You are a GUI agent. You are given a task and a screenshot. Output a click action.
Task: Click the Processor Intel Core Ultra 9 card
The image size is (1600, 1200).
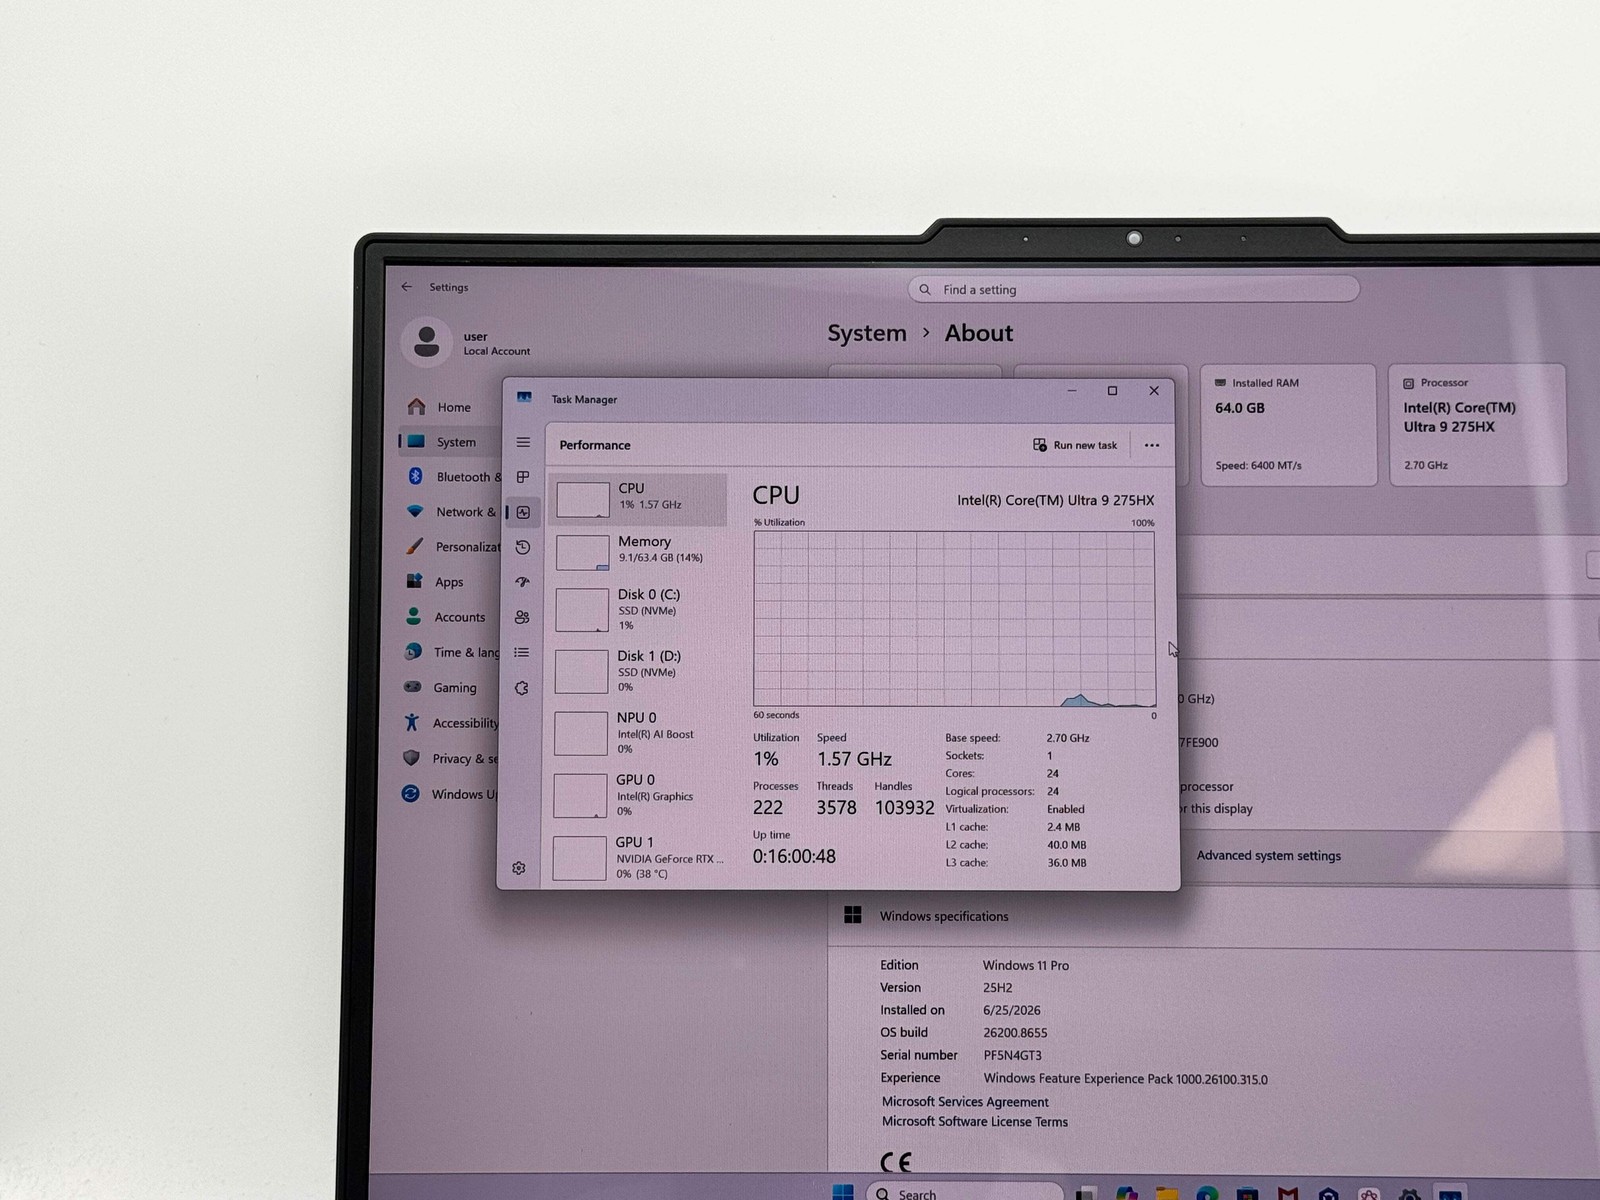coord(1478,424)
